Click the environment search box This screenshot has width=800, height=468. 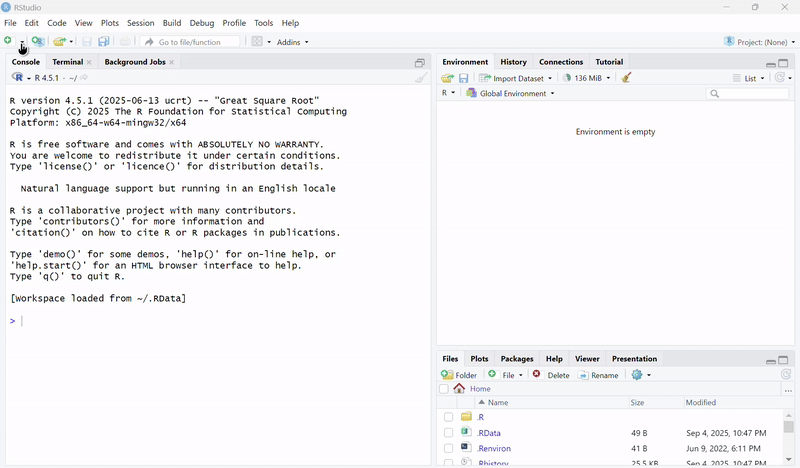747,93
